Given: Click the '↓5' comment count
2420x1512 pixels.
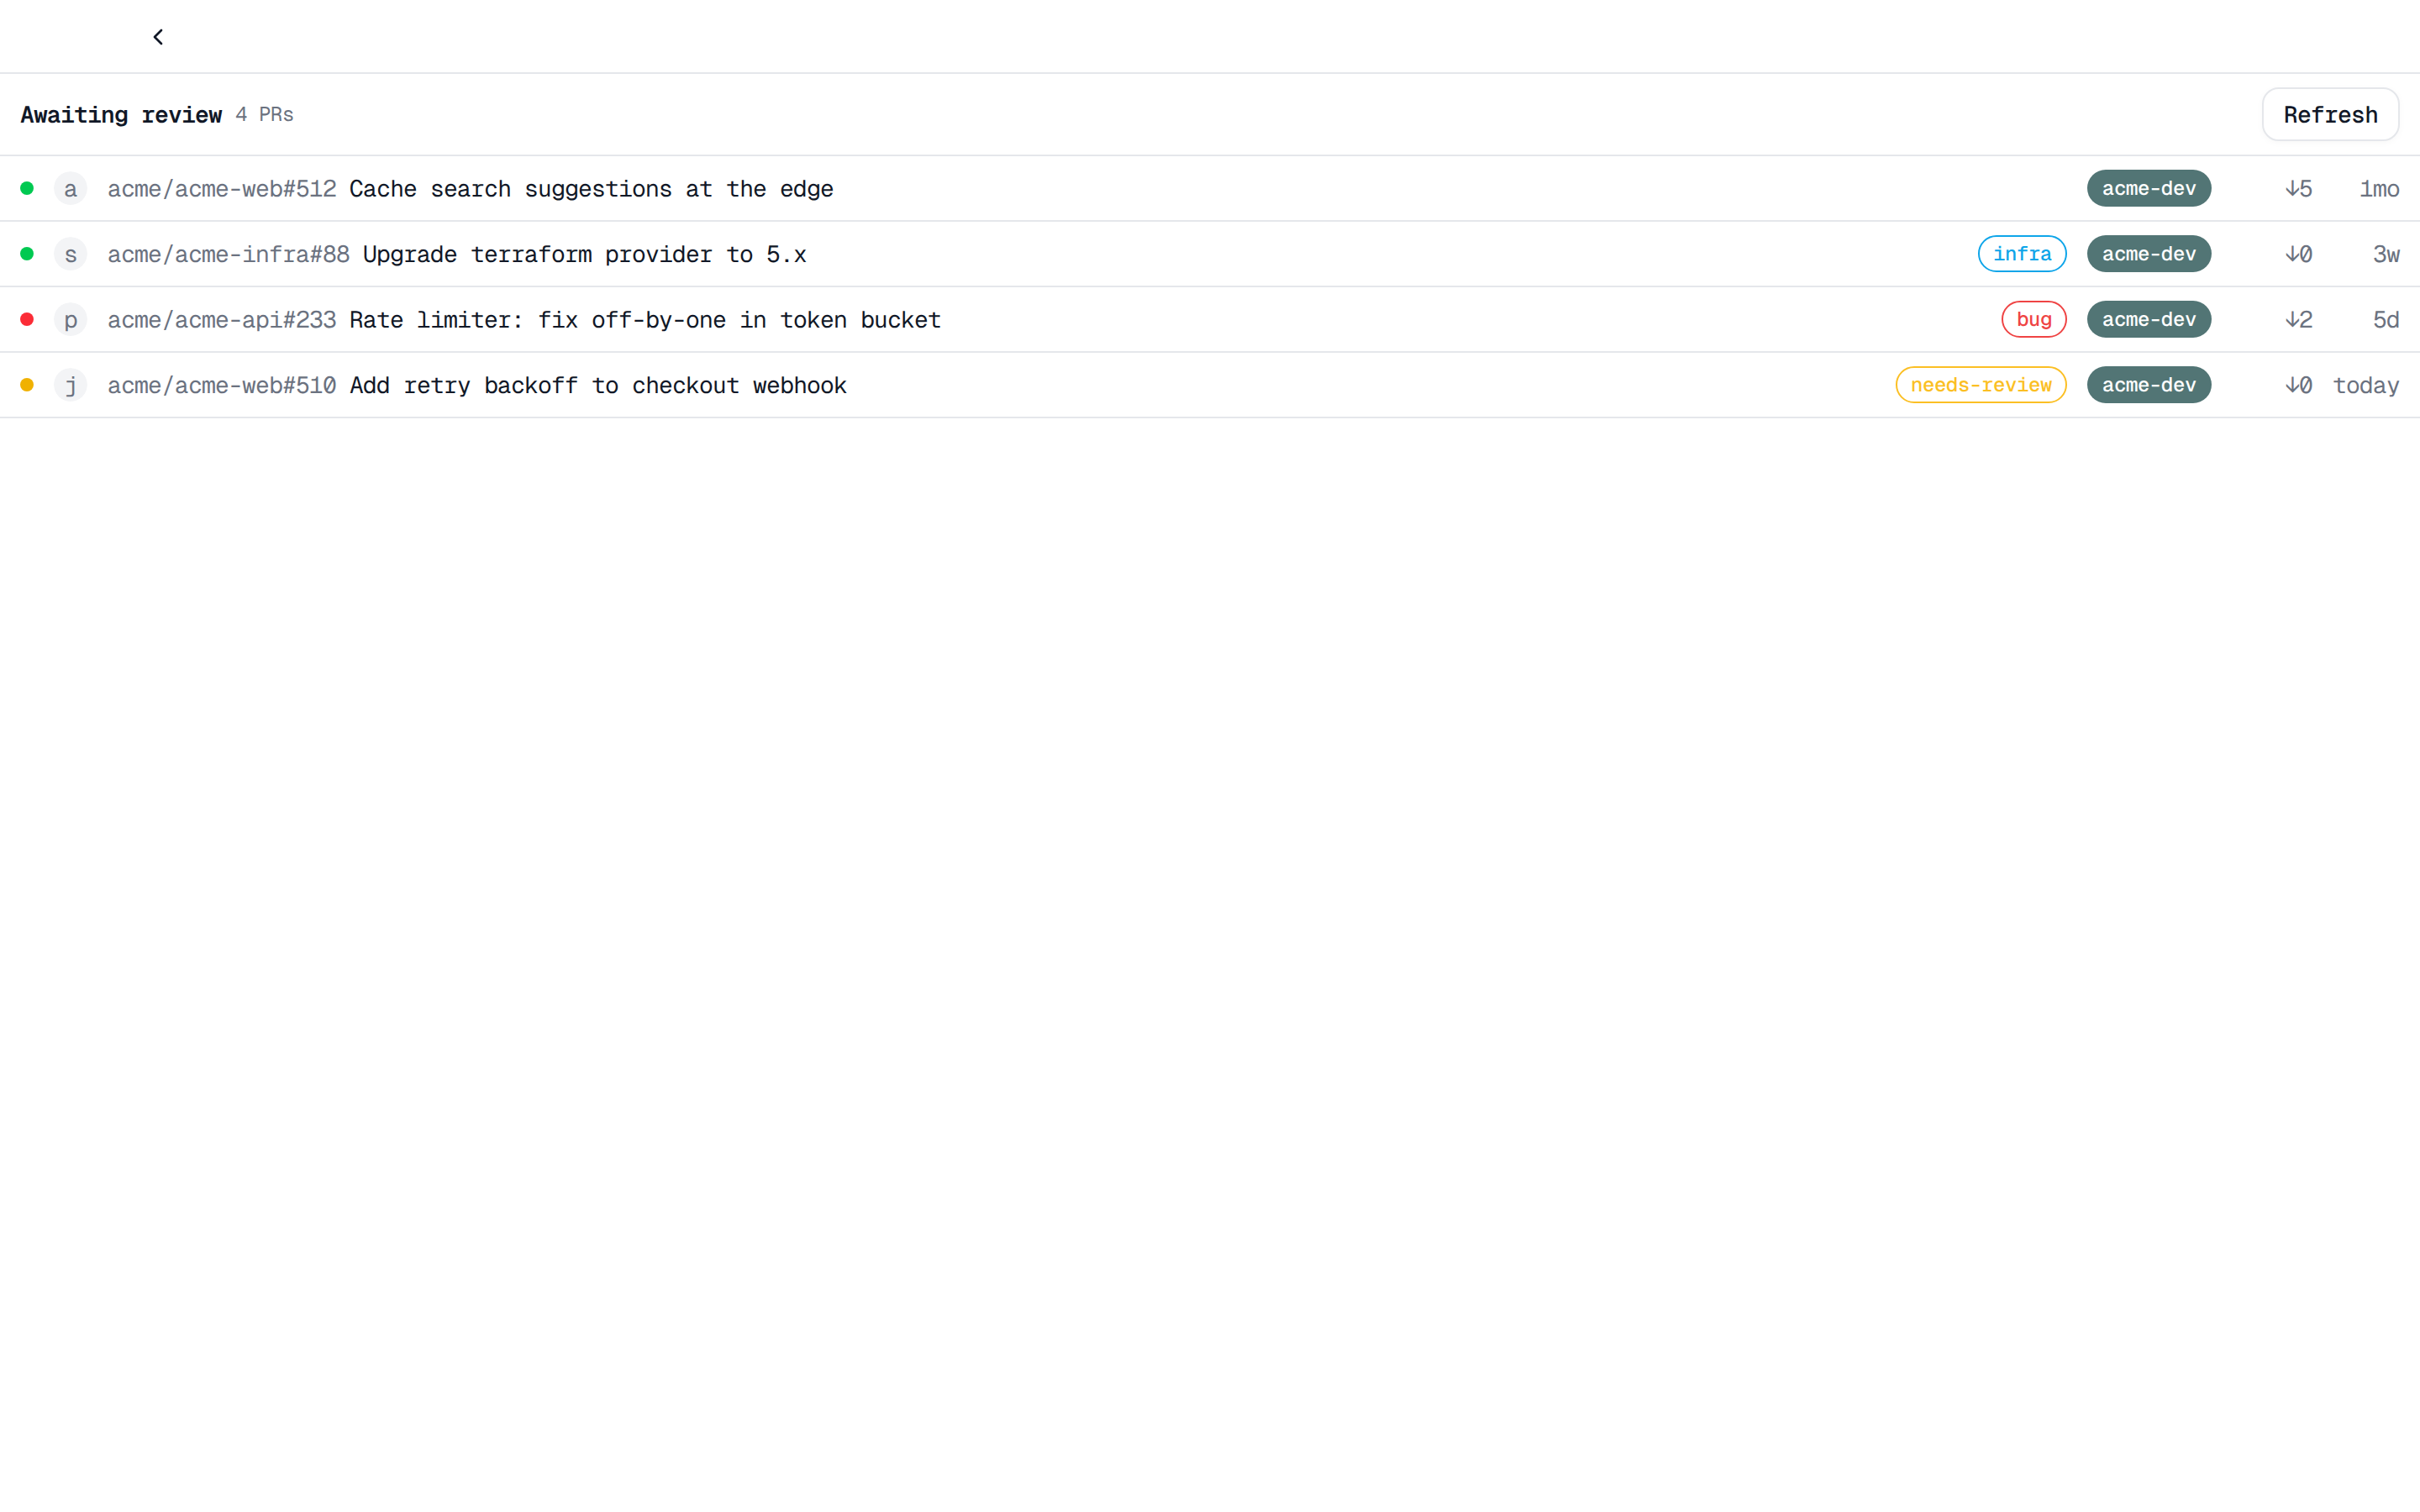Looking at the screenshot, I should (x=2298, y=189).
